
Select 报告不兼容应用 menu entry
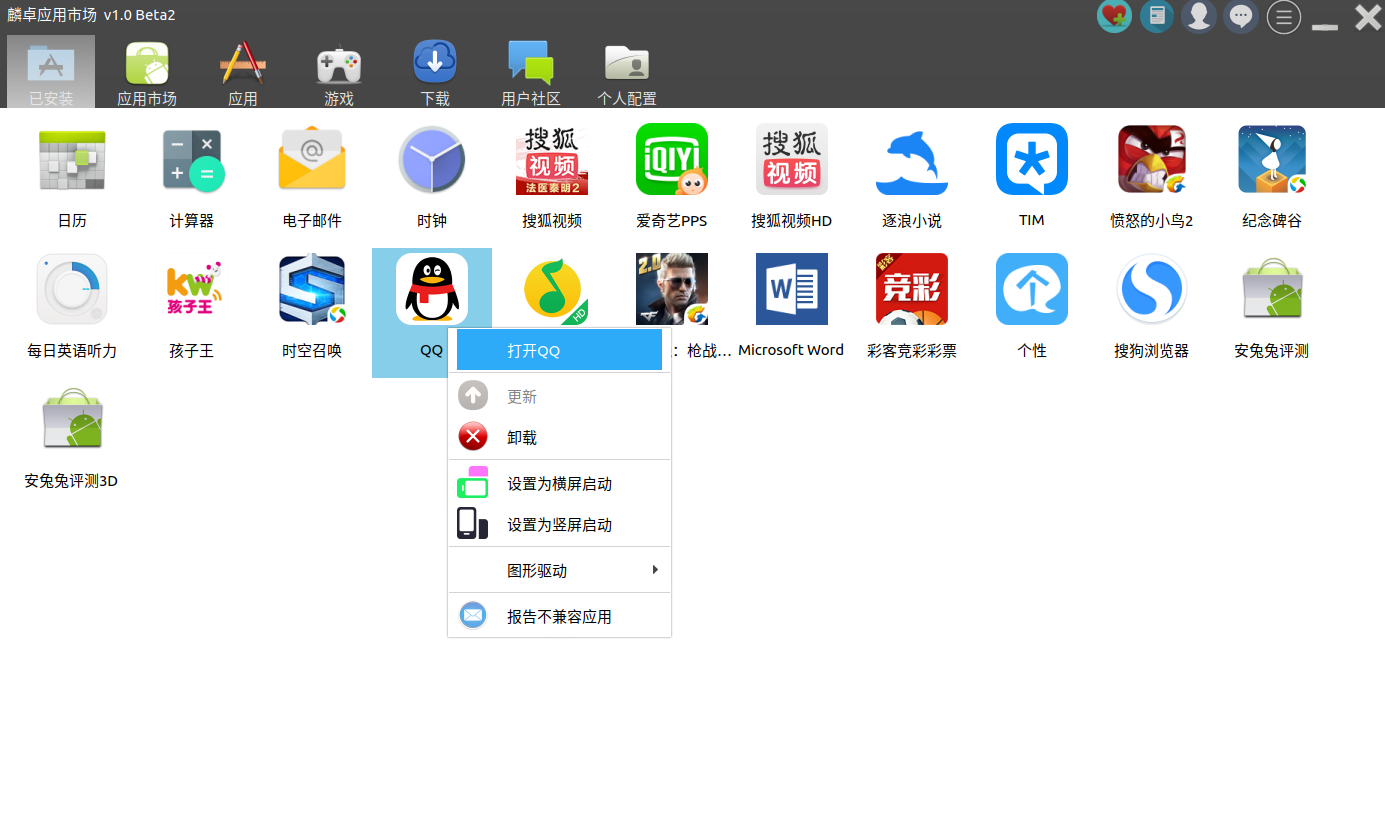point(559,616)
